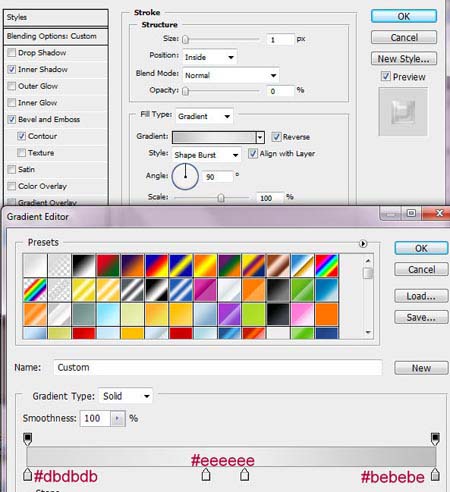Viewport: 450px width, 492px height.
Task: Click the New Style... button
Action: [404, 59]
